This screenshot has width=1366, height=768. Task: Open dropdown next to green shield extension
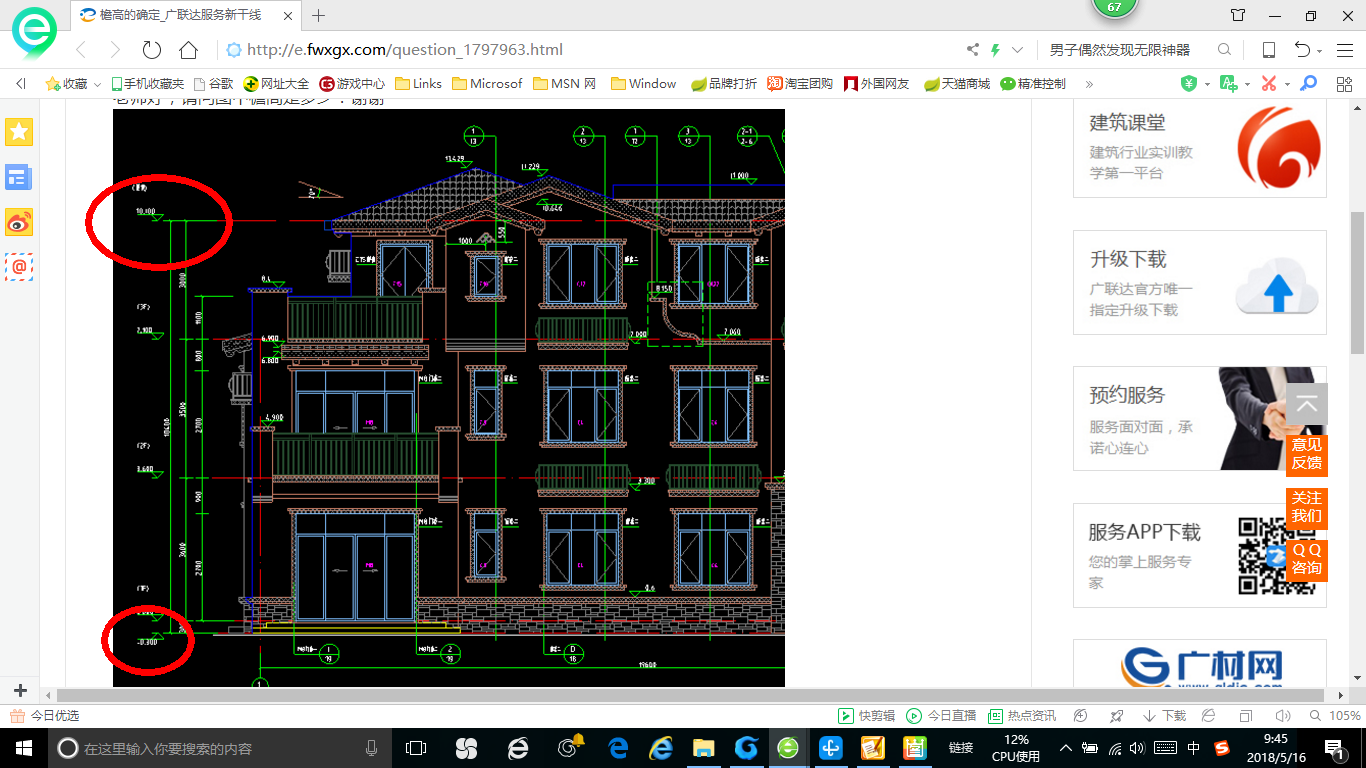coord(1207,85)
